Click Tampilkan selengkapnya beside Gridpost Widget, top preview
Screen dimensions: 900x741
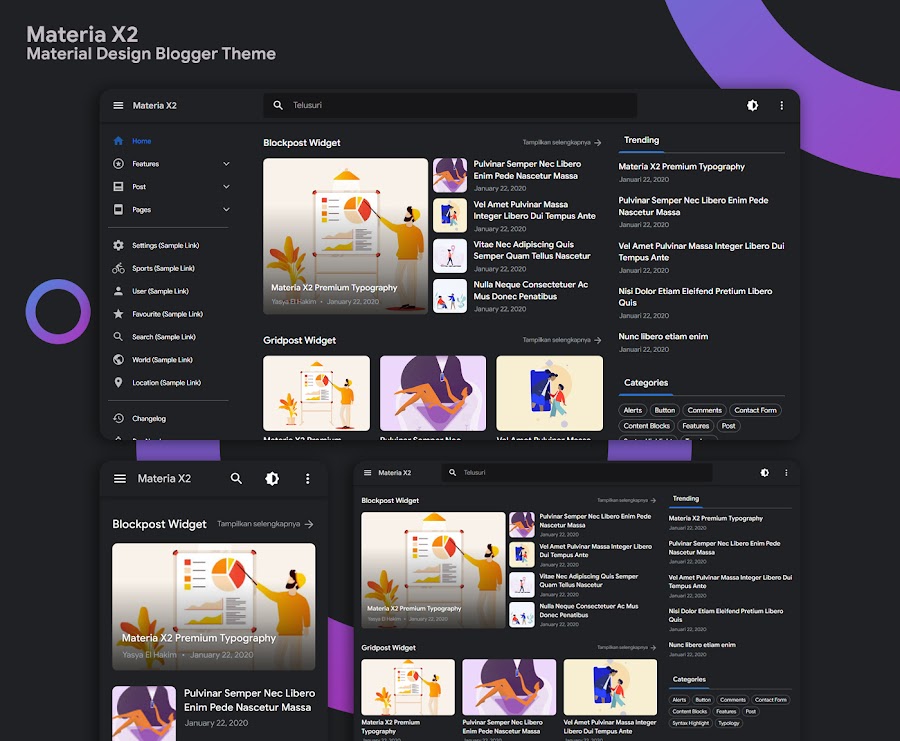pos(561,340)
